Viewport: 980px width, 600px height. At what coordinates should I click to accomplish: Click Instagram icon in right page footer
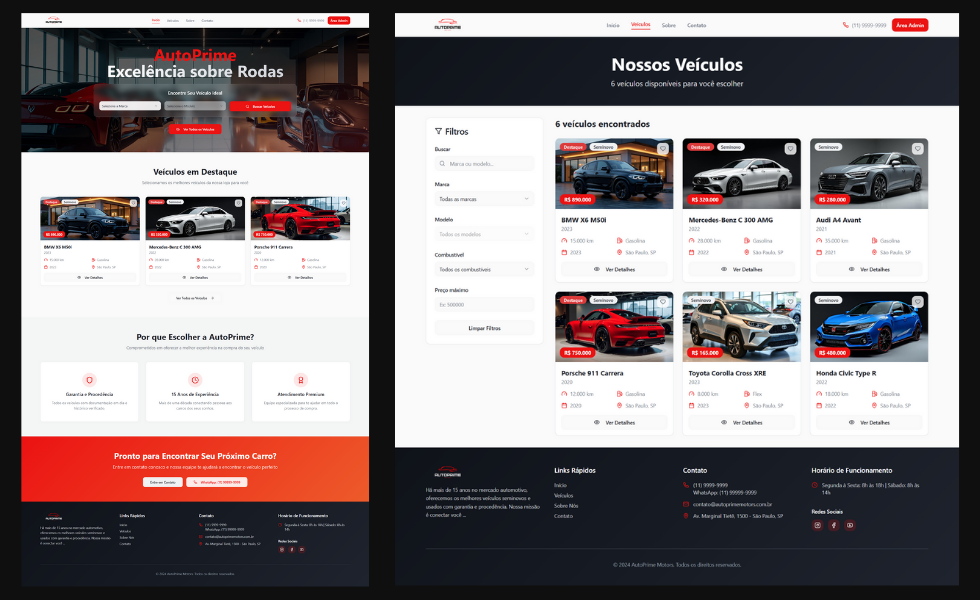click(x=817, y=525)
